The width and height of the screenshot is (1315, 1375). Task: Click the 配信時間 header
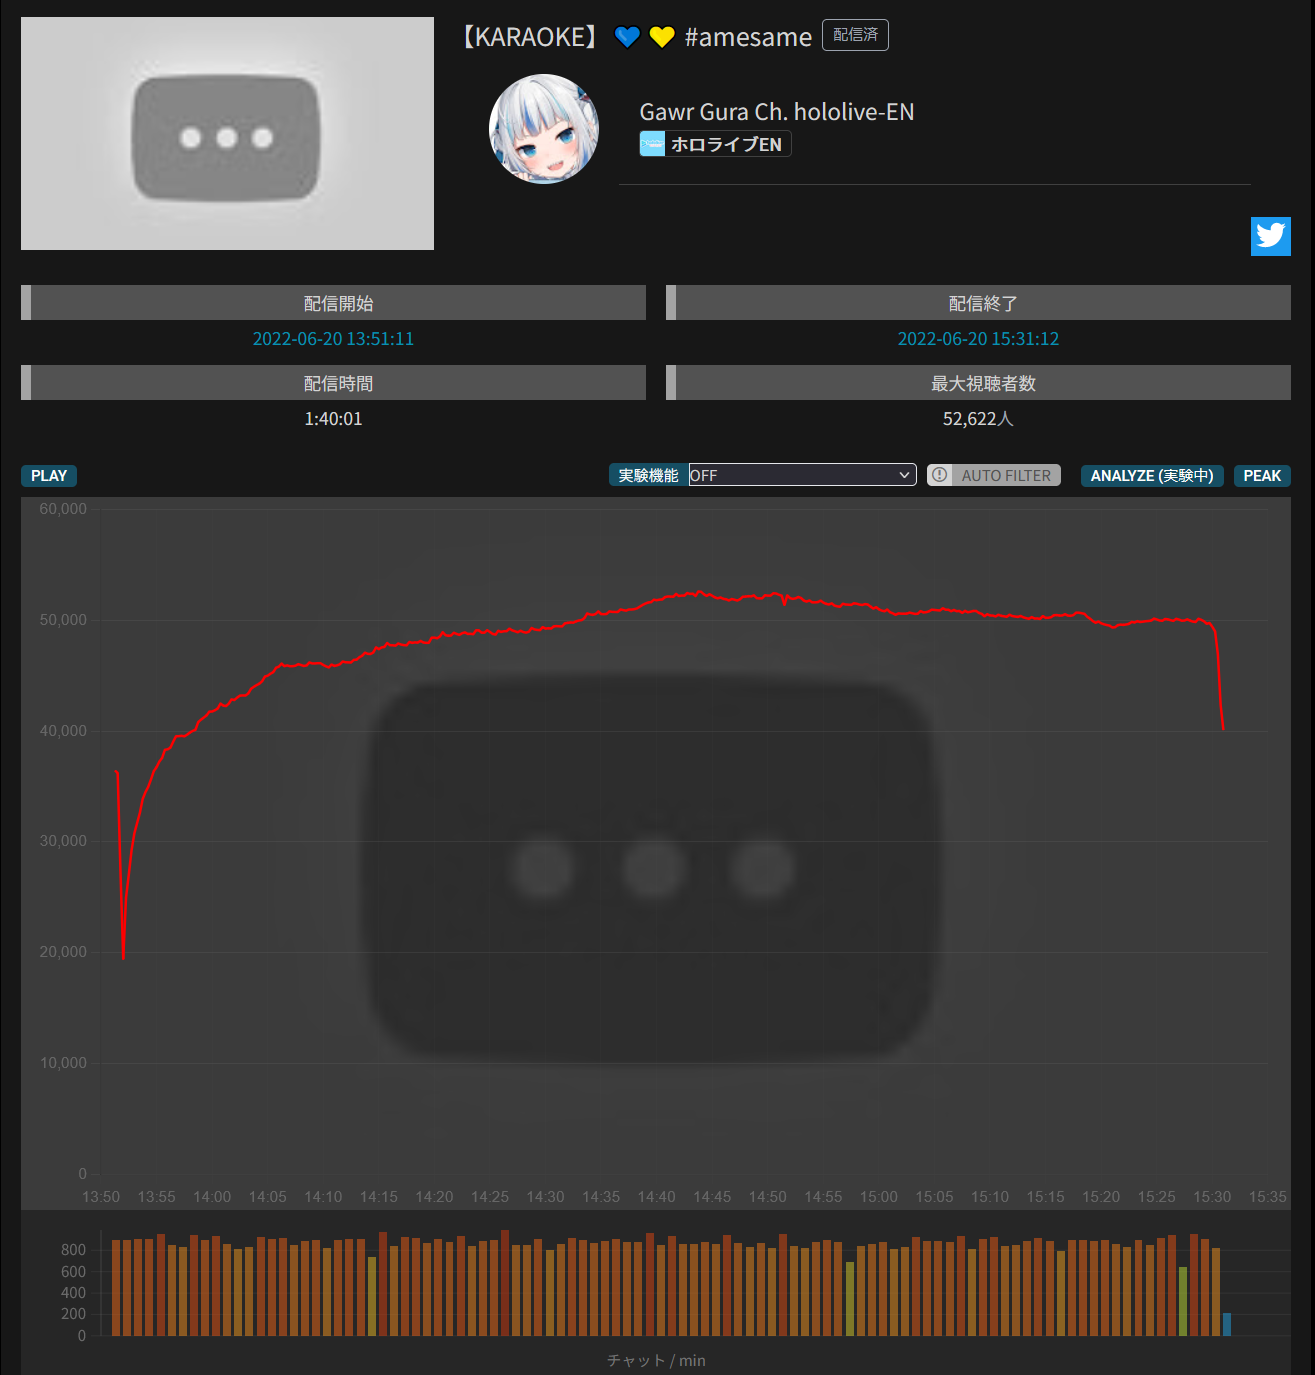point(333,383)
